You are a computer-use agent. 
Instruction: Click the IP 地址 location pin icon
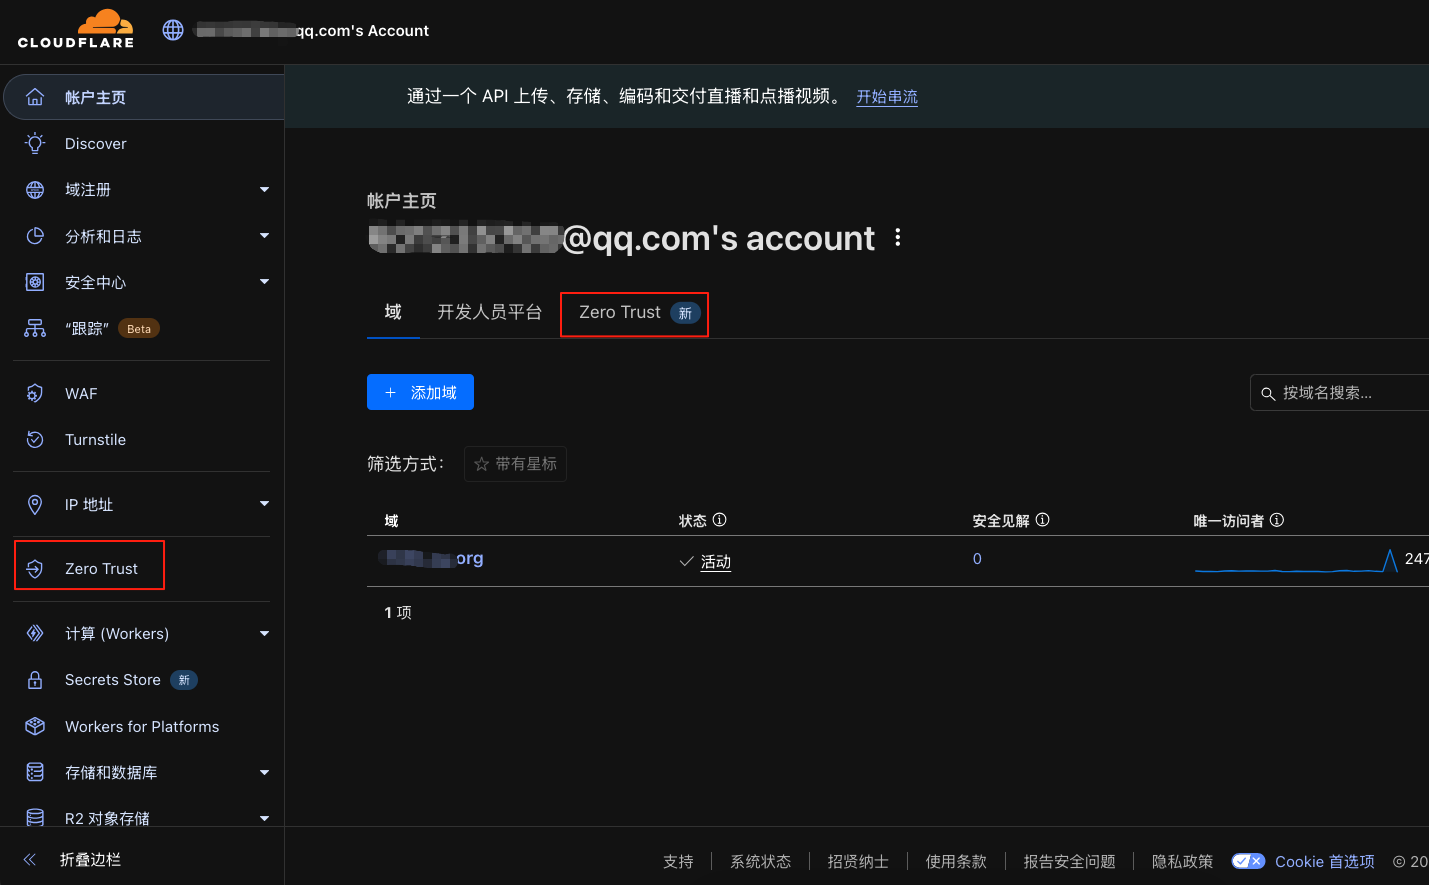[35, 504]
